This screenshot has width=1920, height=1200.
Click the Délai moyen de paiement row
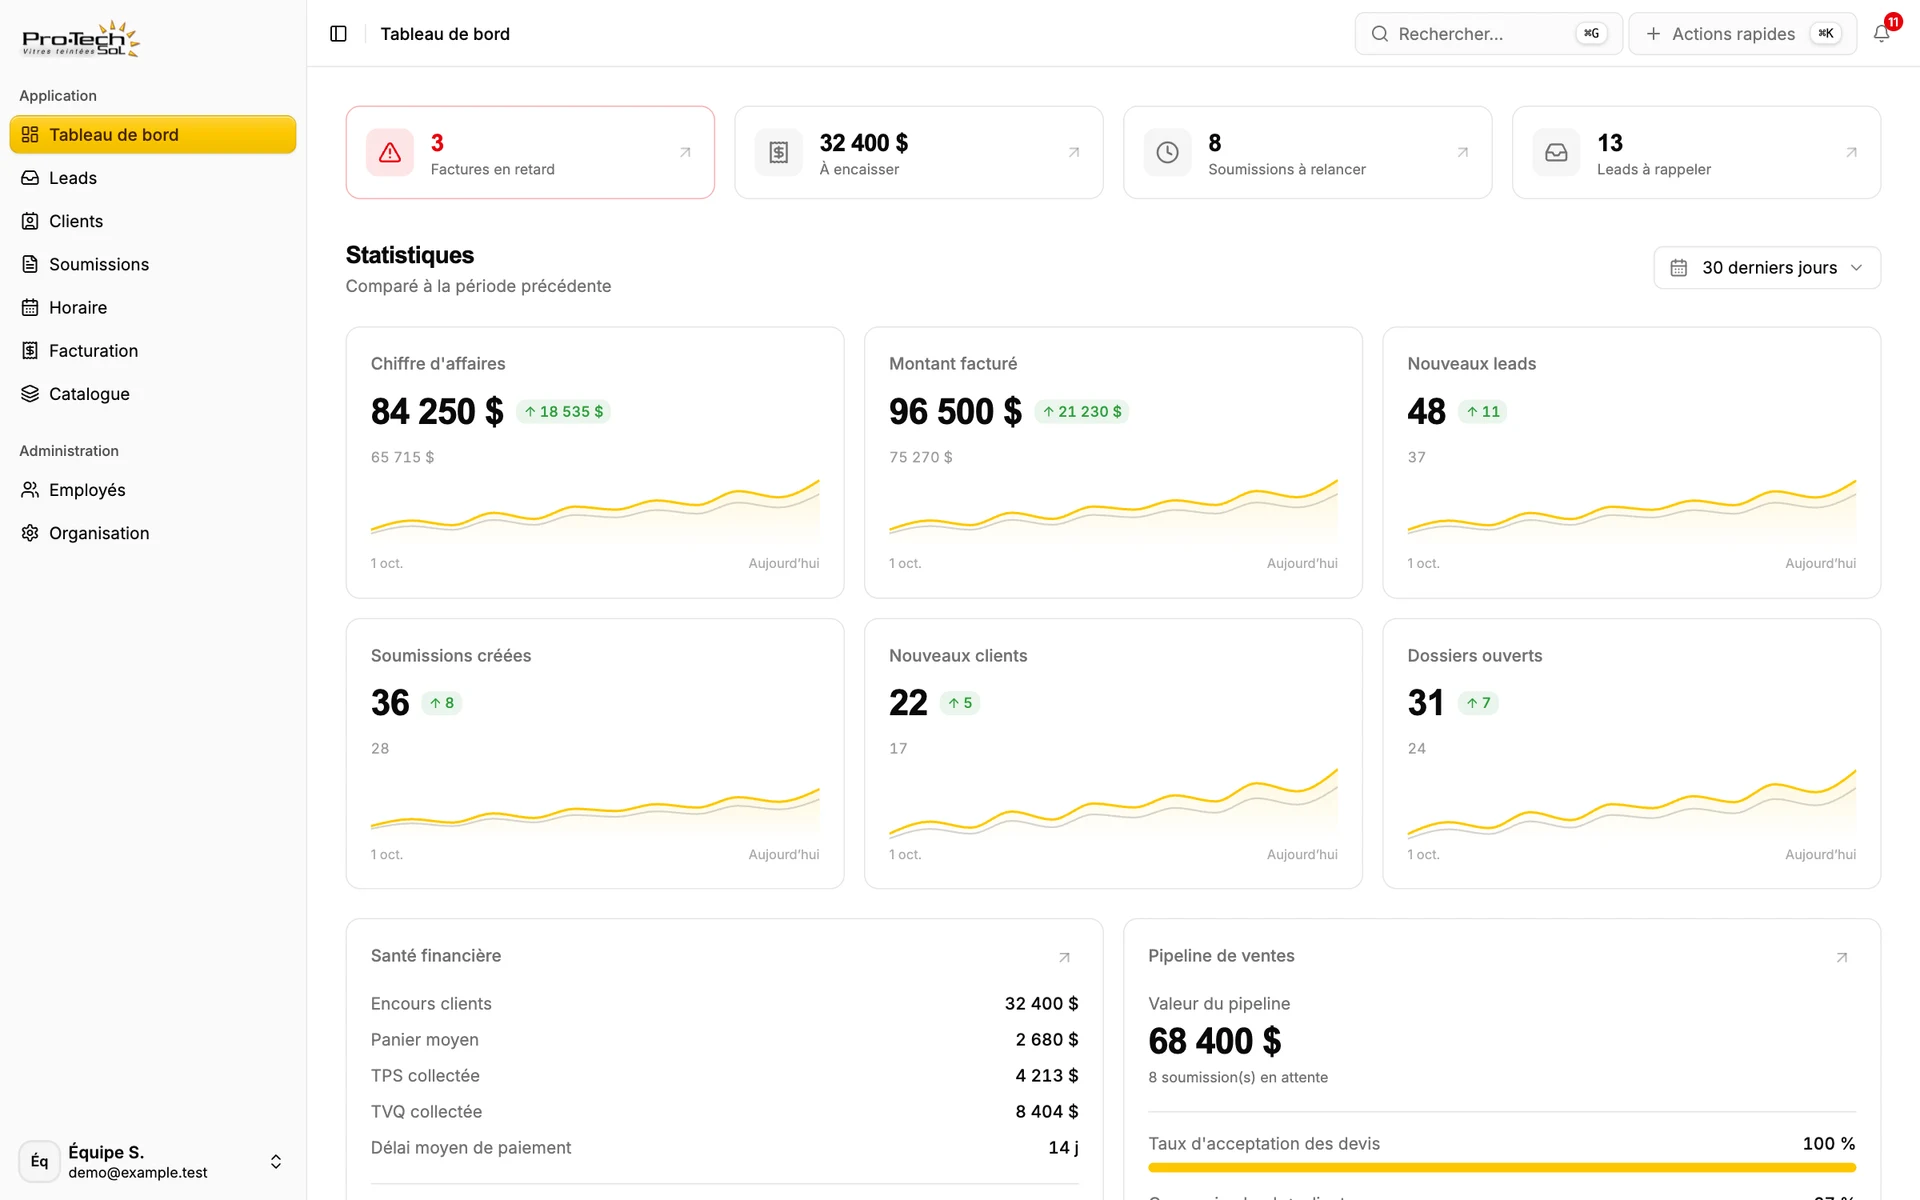pyautogui.click(x=724, y=1148)
